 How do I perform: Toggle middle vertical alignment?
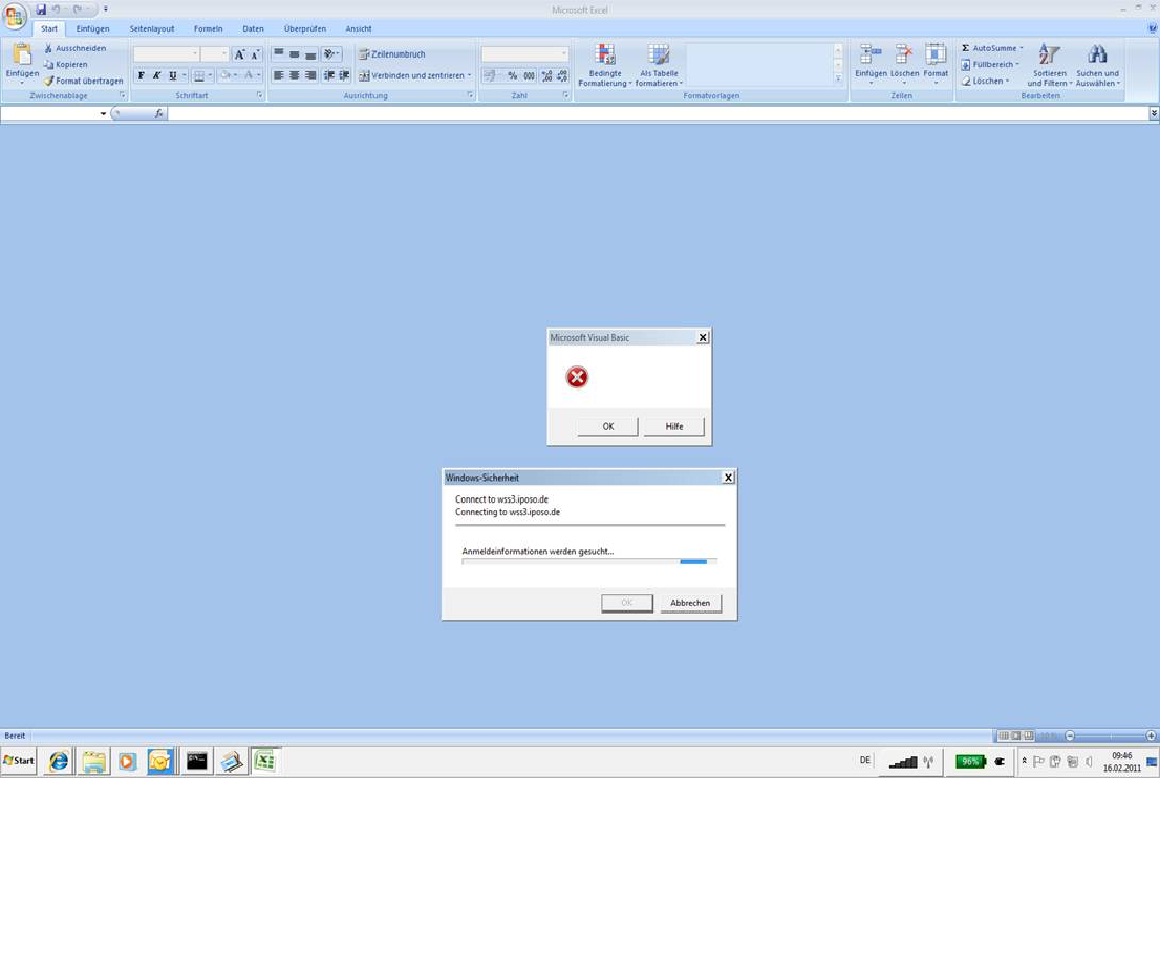(295, 54)
